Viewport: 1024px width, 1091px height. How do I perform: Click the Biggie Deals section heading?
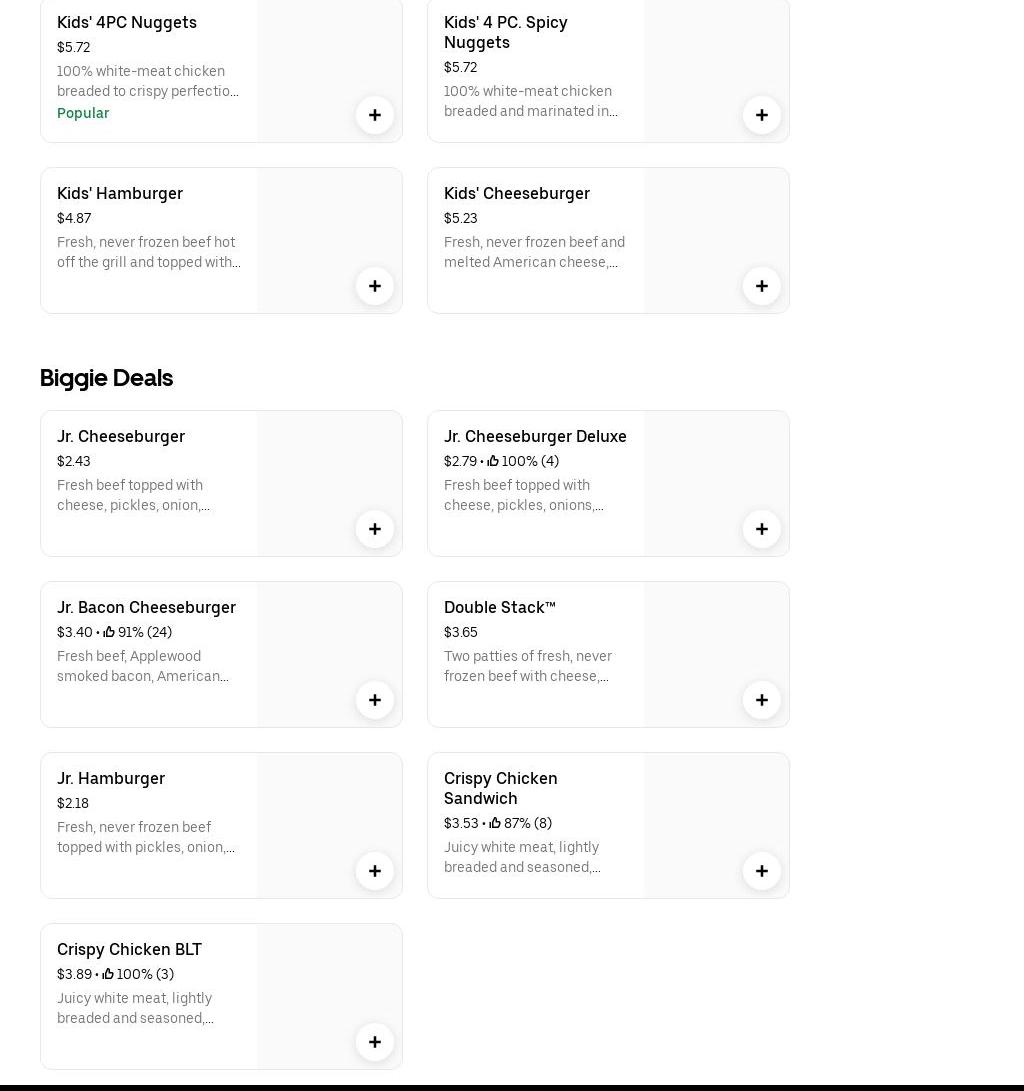(x=106, y=378)
